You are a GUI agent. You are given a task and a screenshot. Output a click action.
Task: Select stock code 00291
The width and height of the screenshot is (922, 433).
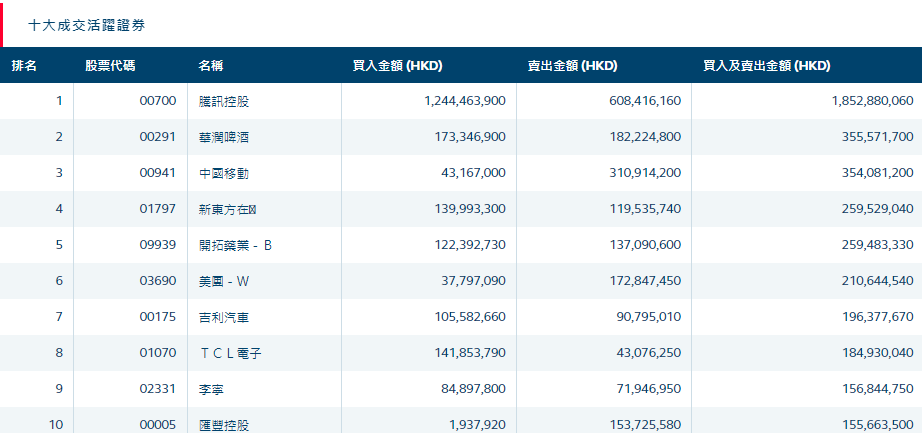tap(158, 137)
